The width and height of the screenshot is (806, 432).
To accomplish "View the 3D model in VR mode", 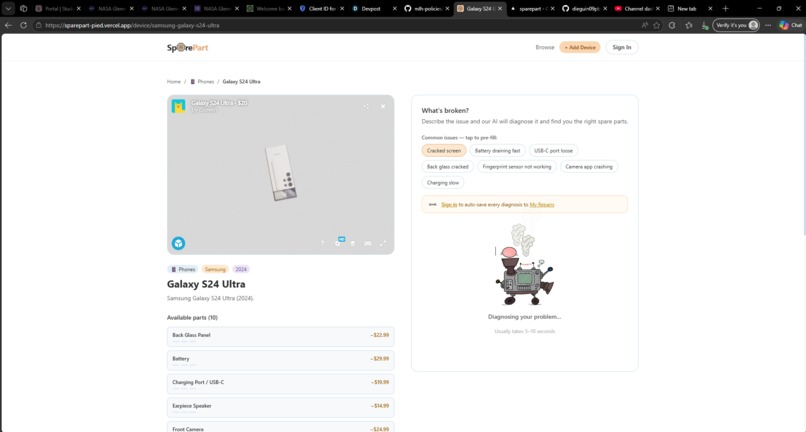I will [x=368, y=243].
